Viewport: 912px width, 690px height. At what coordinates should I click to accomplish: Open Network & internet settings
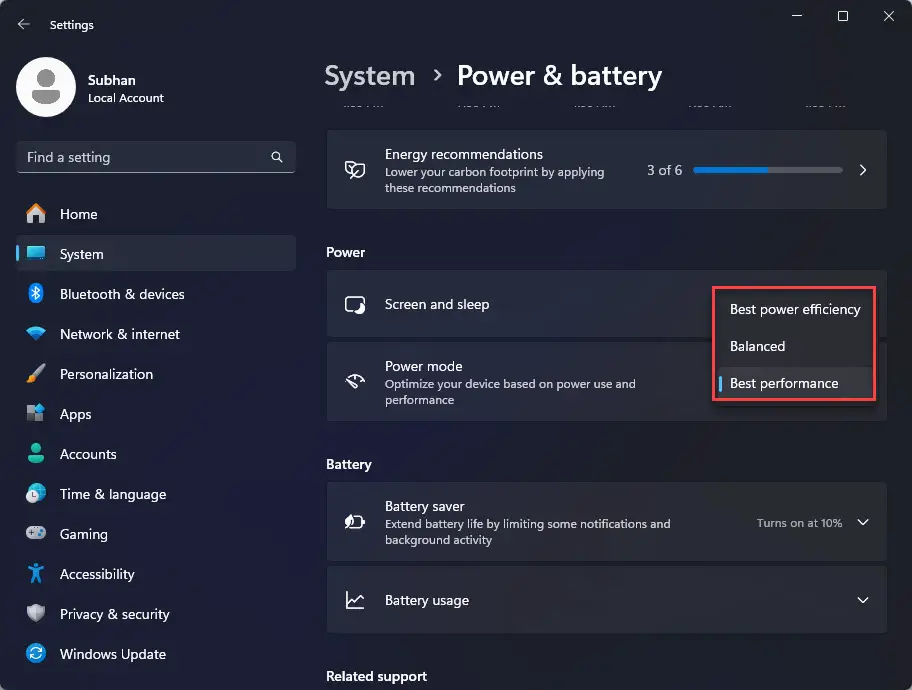click(x=119, y=334)
